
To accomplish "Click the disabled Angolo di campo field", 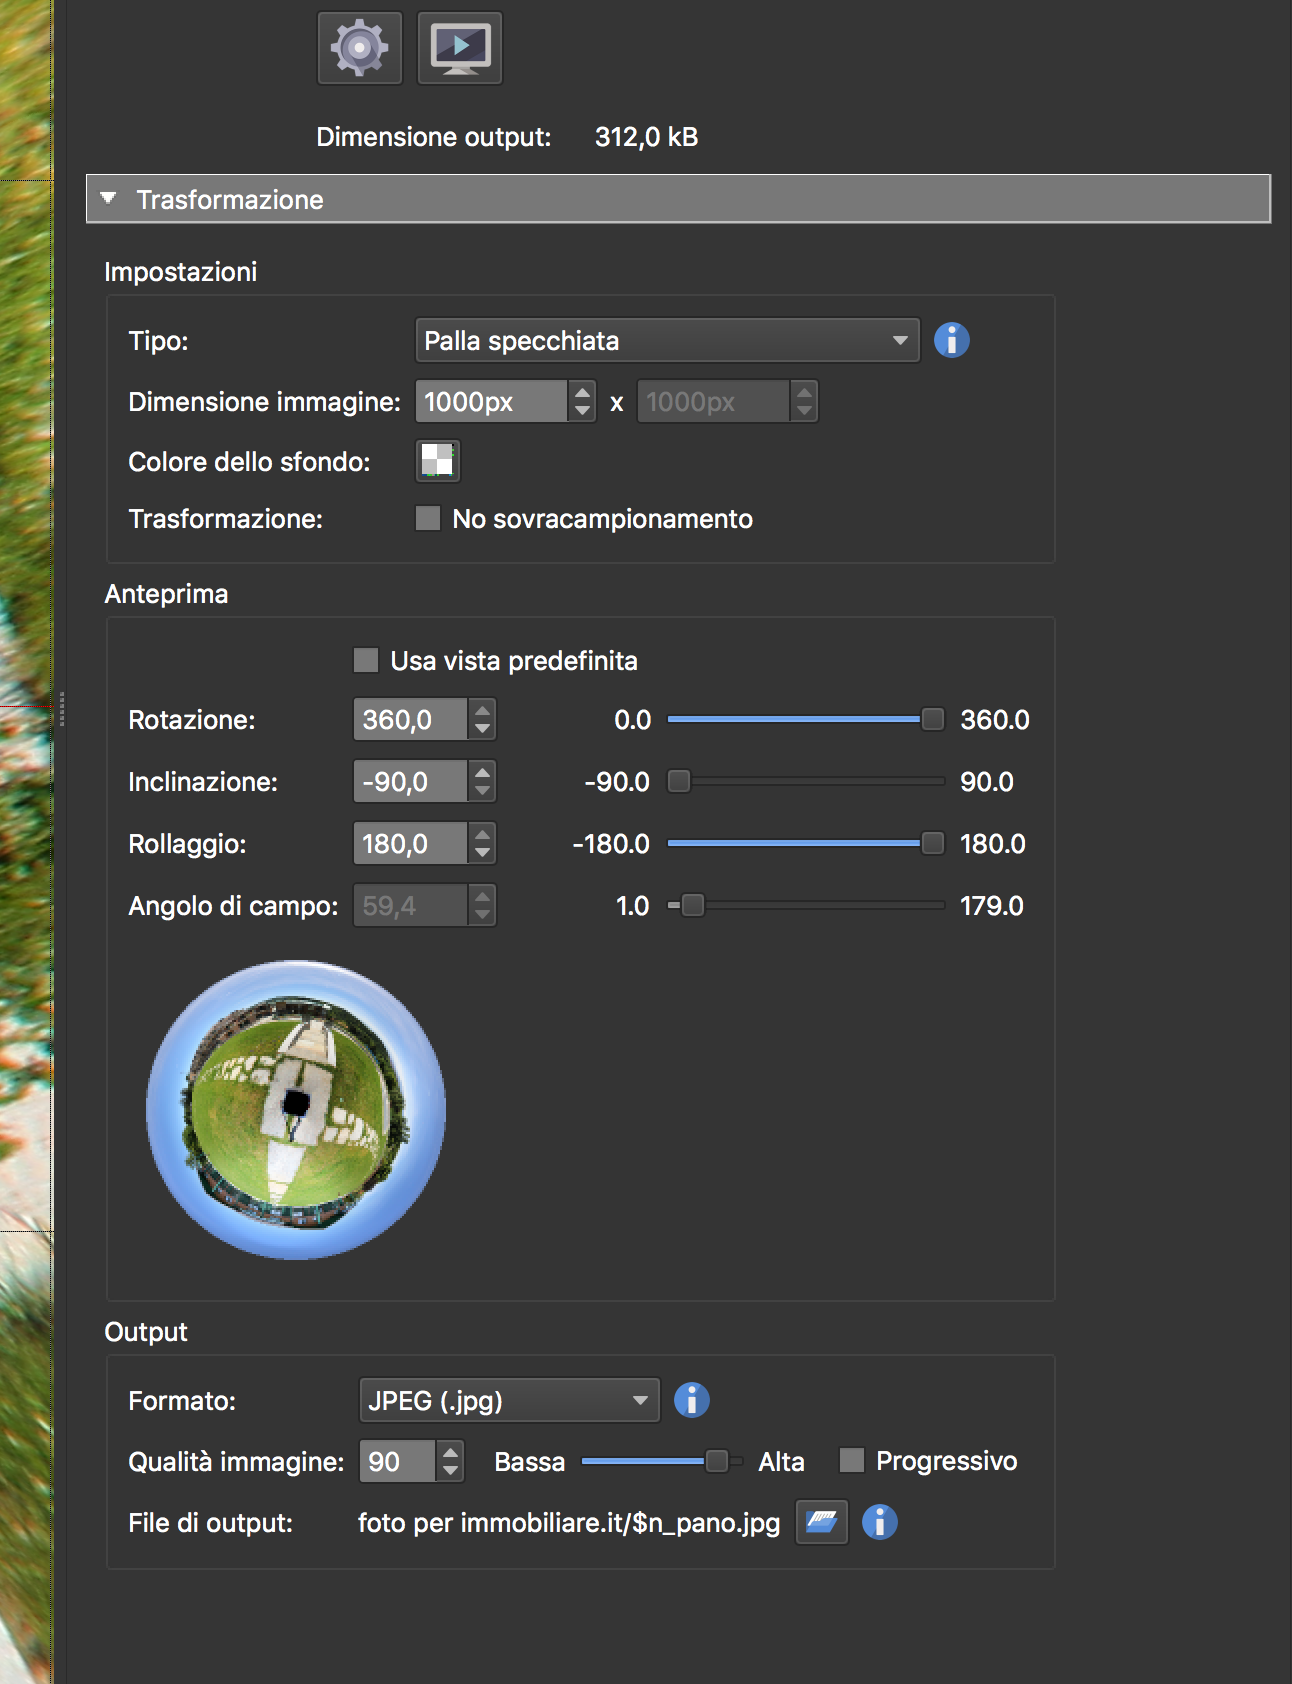I will coord(410,905).
